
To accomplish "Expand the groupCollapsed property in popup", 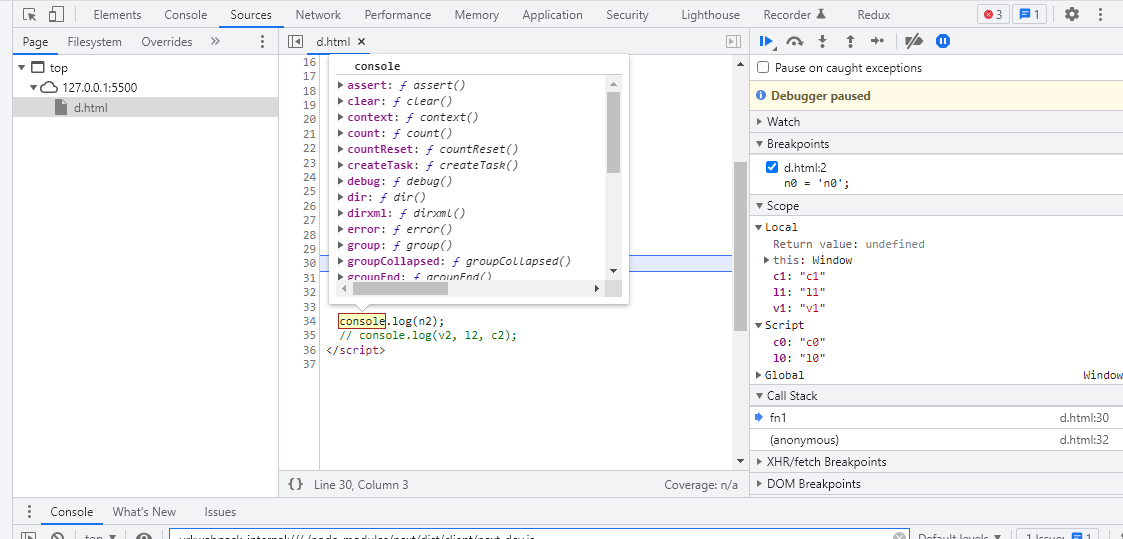I will coord(341,261).
